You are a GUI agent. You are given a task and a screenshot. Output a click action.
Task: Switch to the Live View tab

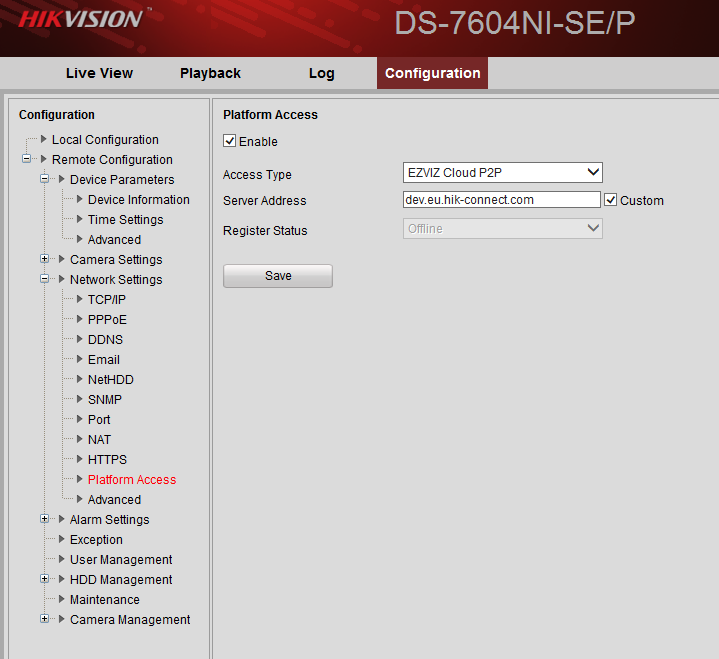pyautogui.click(x=99, y=73)
